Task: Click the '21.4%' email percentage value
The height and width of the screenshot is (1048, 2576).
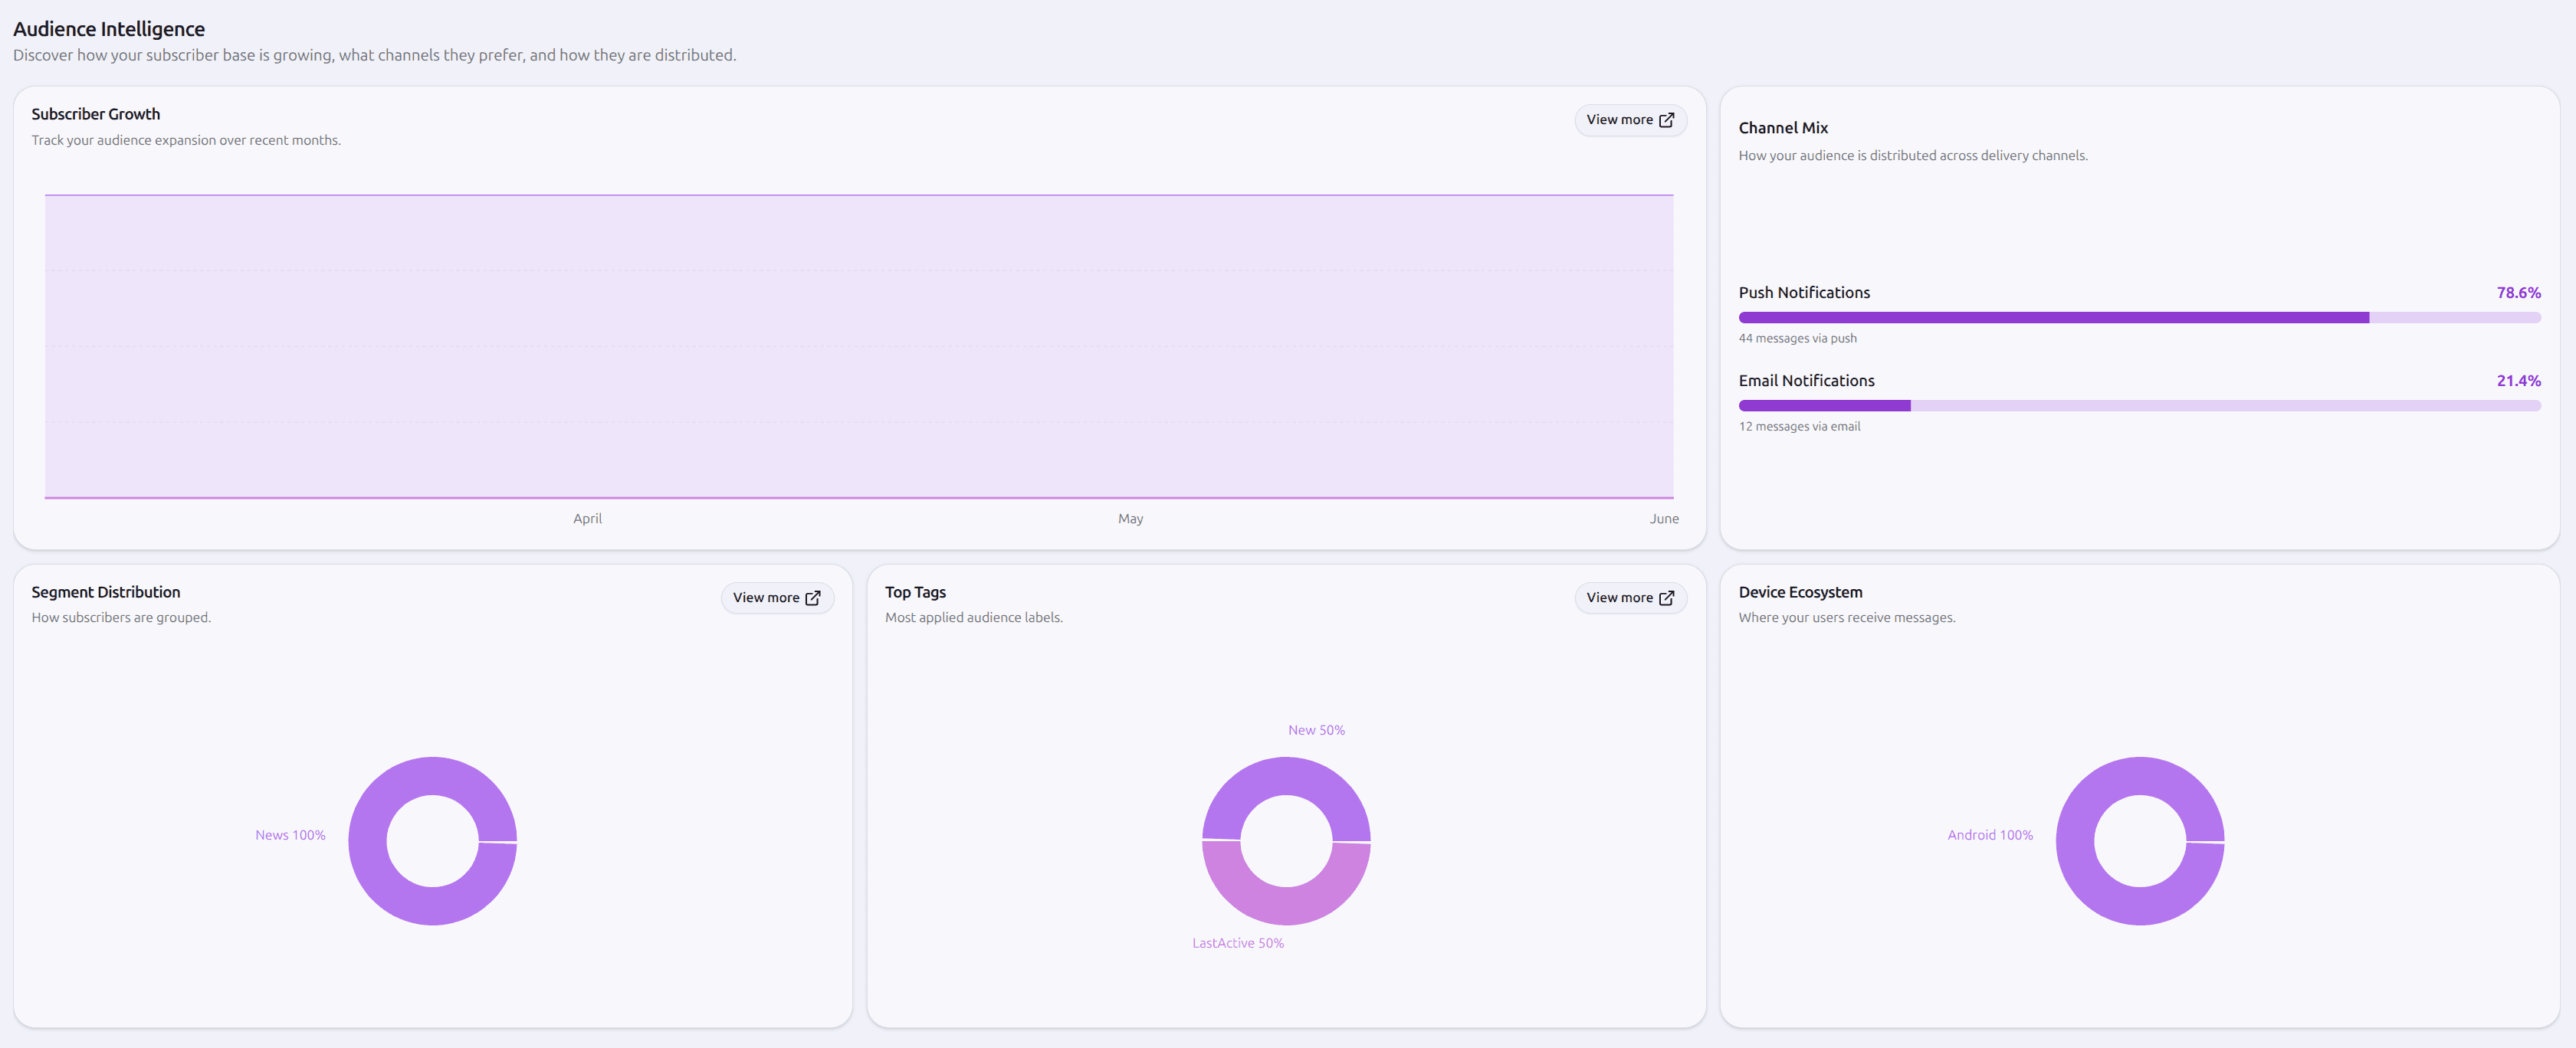Action: (x=2518, y=381)
